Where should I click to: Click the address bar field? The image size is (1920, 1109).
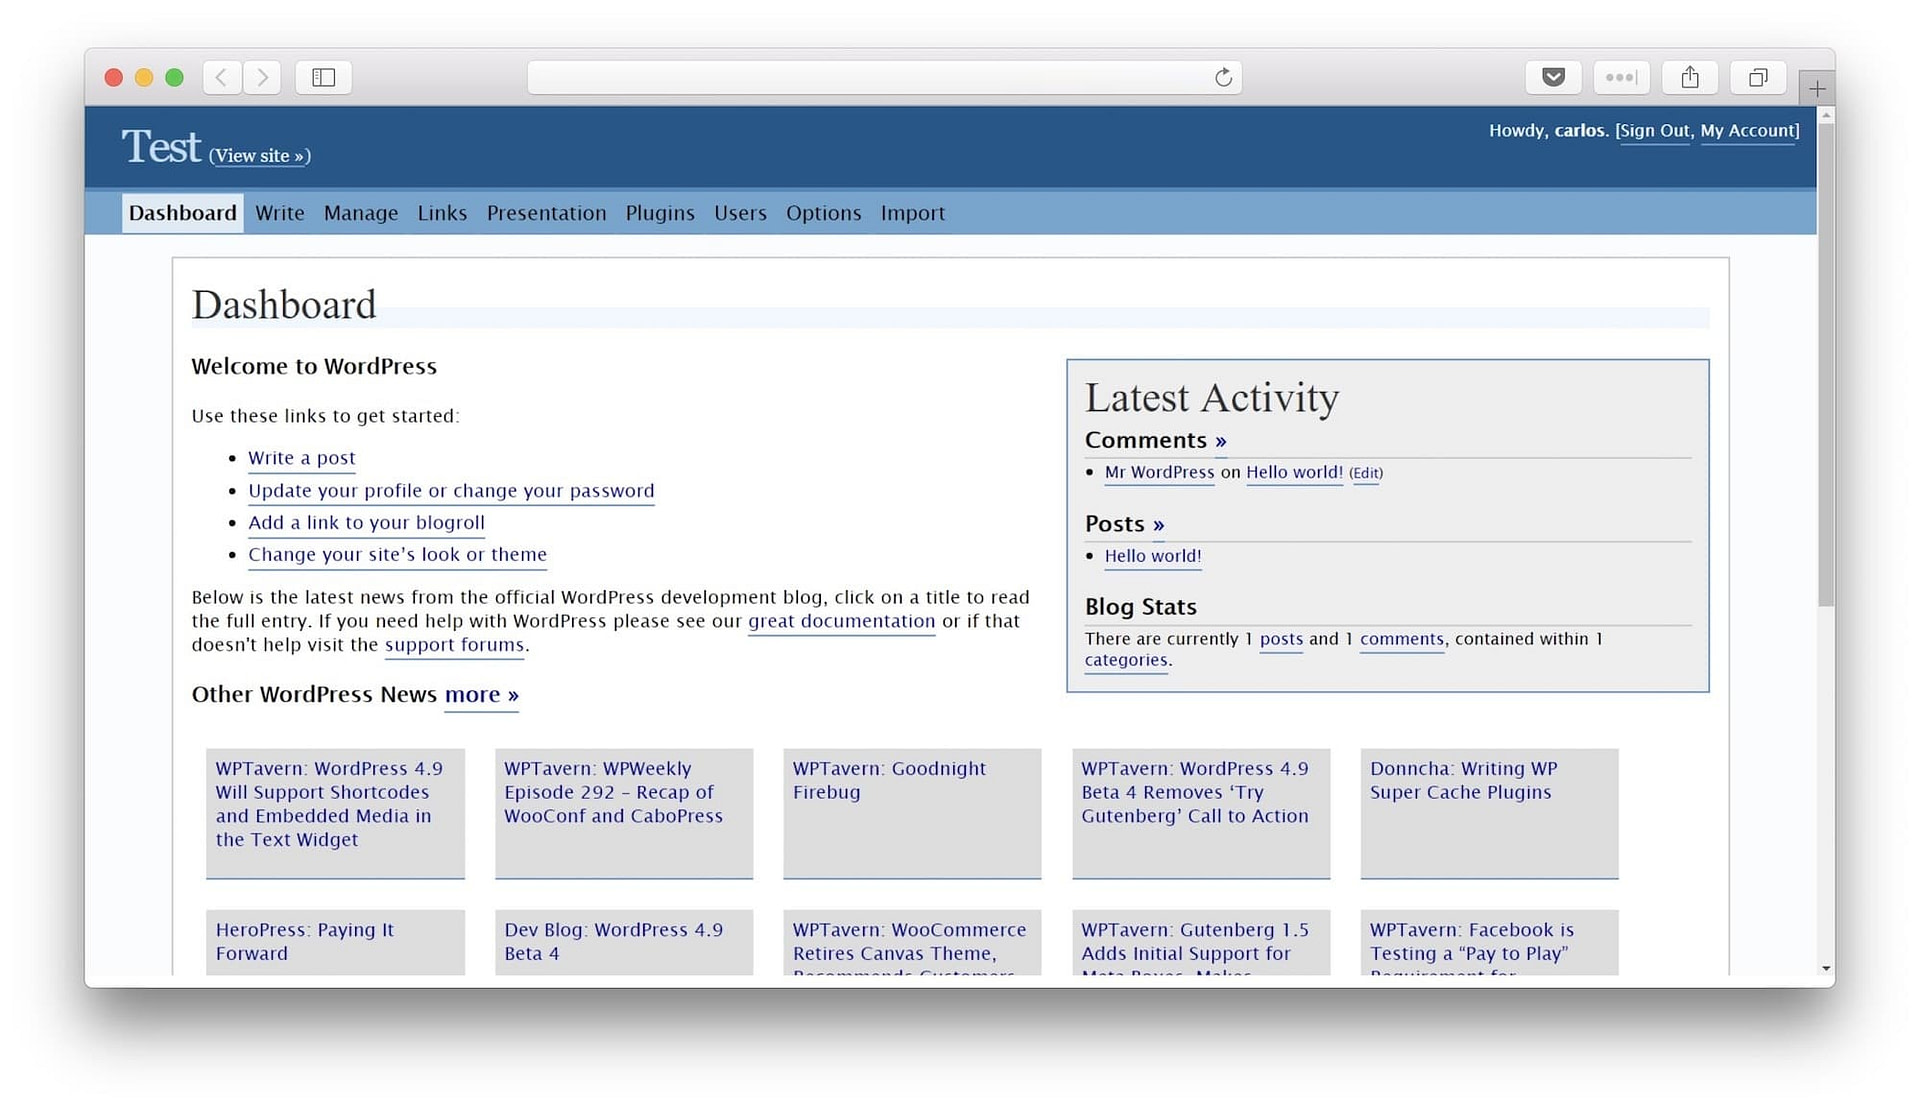point(884,77)
